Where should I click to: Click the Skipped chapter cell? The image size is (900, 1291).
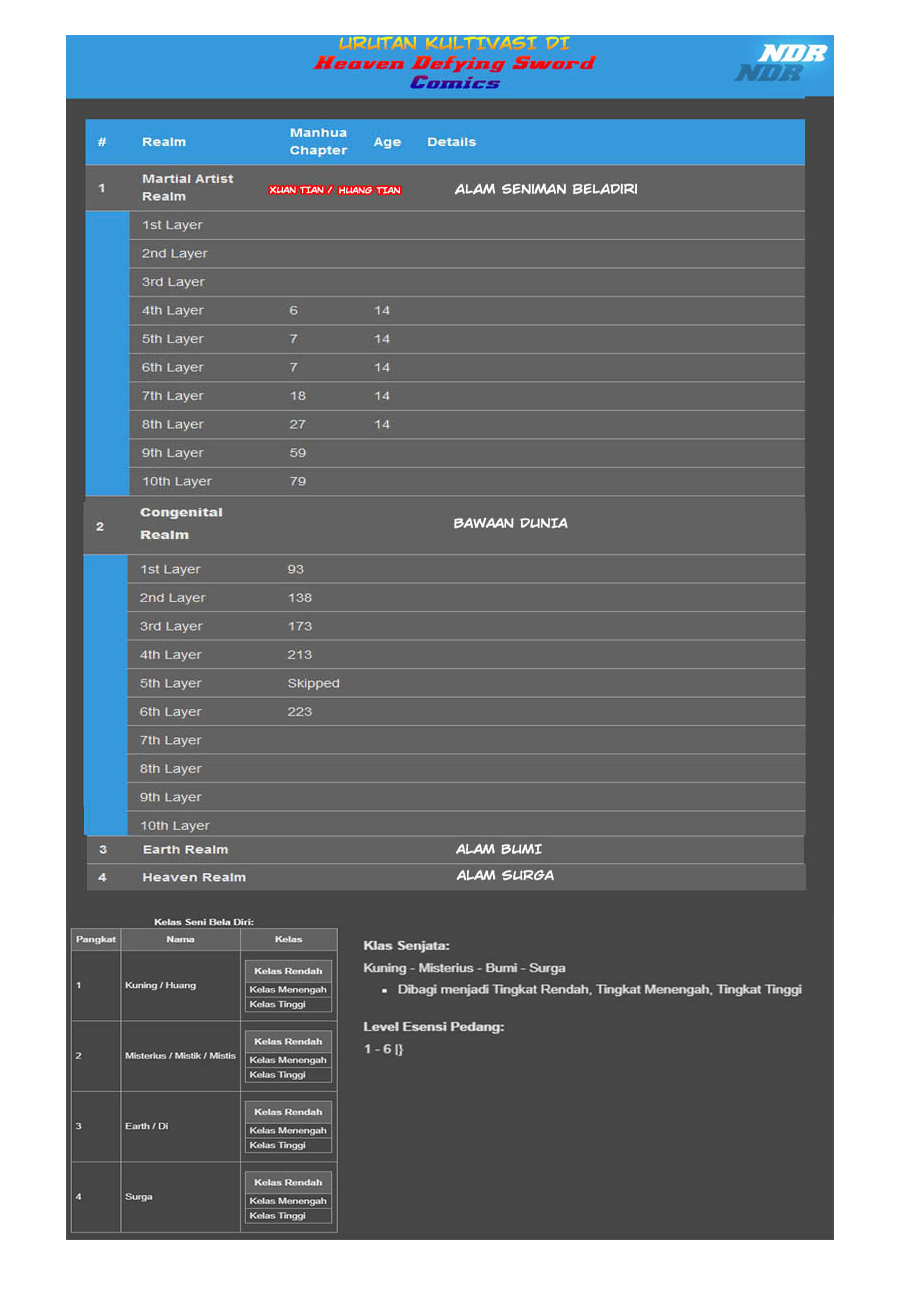(313, 684)
